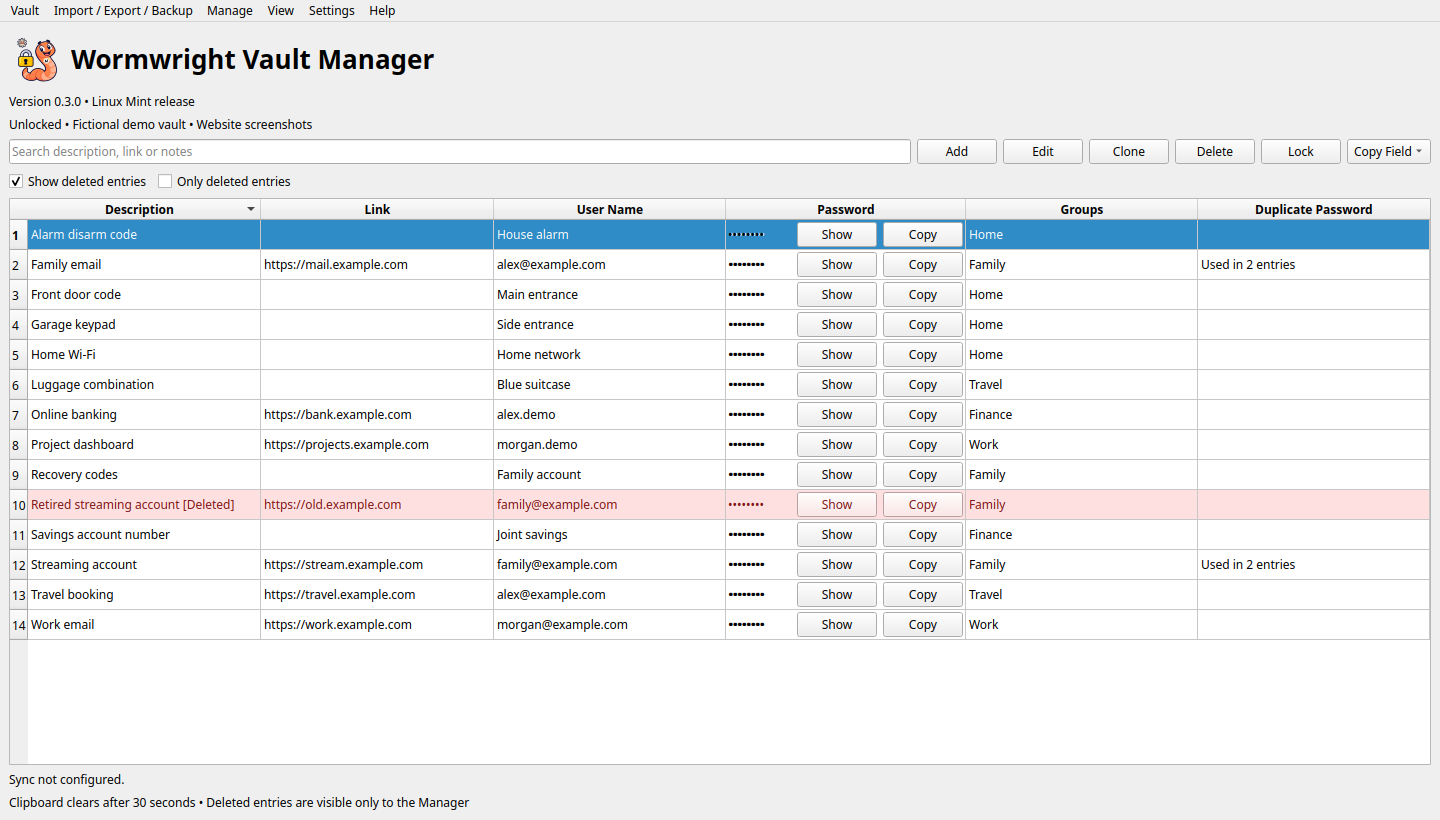Copy password for Garage keypad
The image size is (1440, 820).
[x=923, y=325]
